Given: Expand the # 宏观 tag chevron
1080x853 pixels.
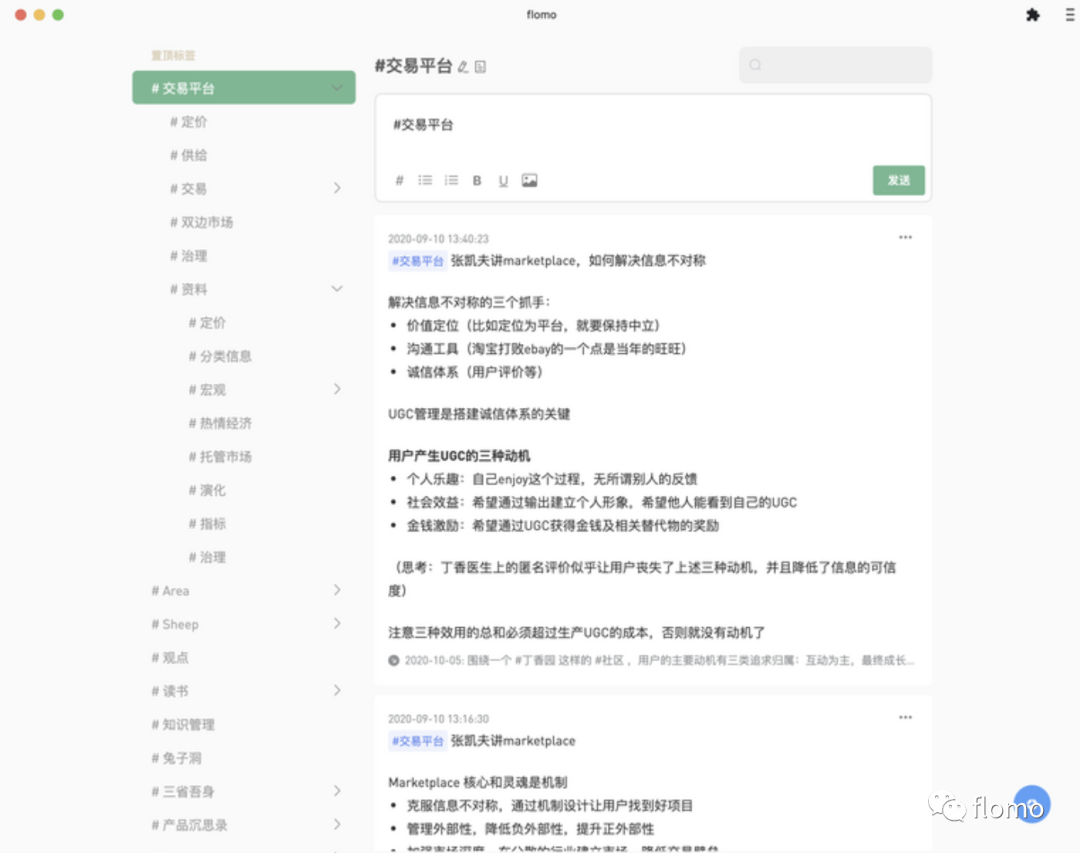Looking at the screenshot, I should pos(337,389).
